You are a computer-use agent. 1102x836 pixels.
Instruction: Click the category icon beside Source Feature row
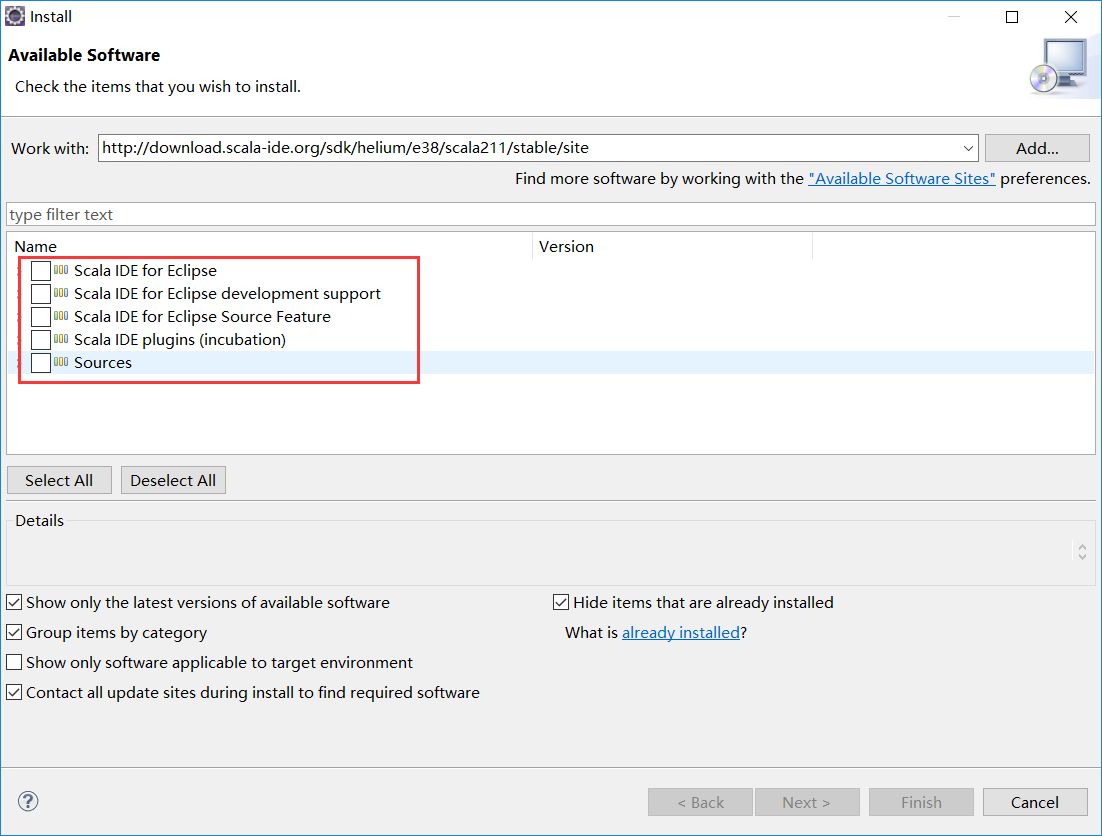(61, 316)
